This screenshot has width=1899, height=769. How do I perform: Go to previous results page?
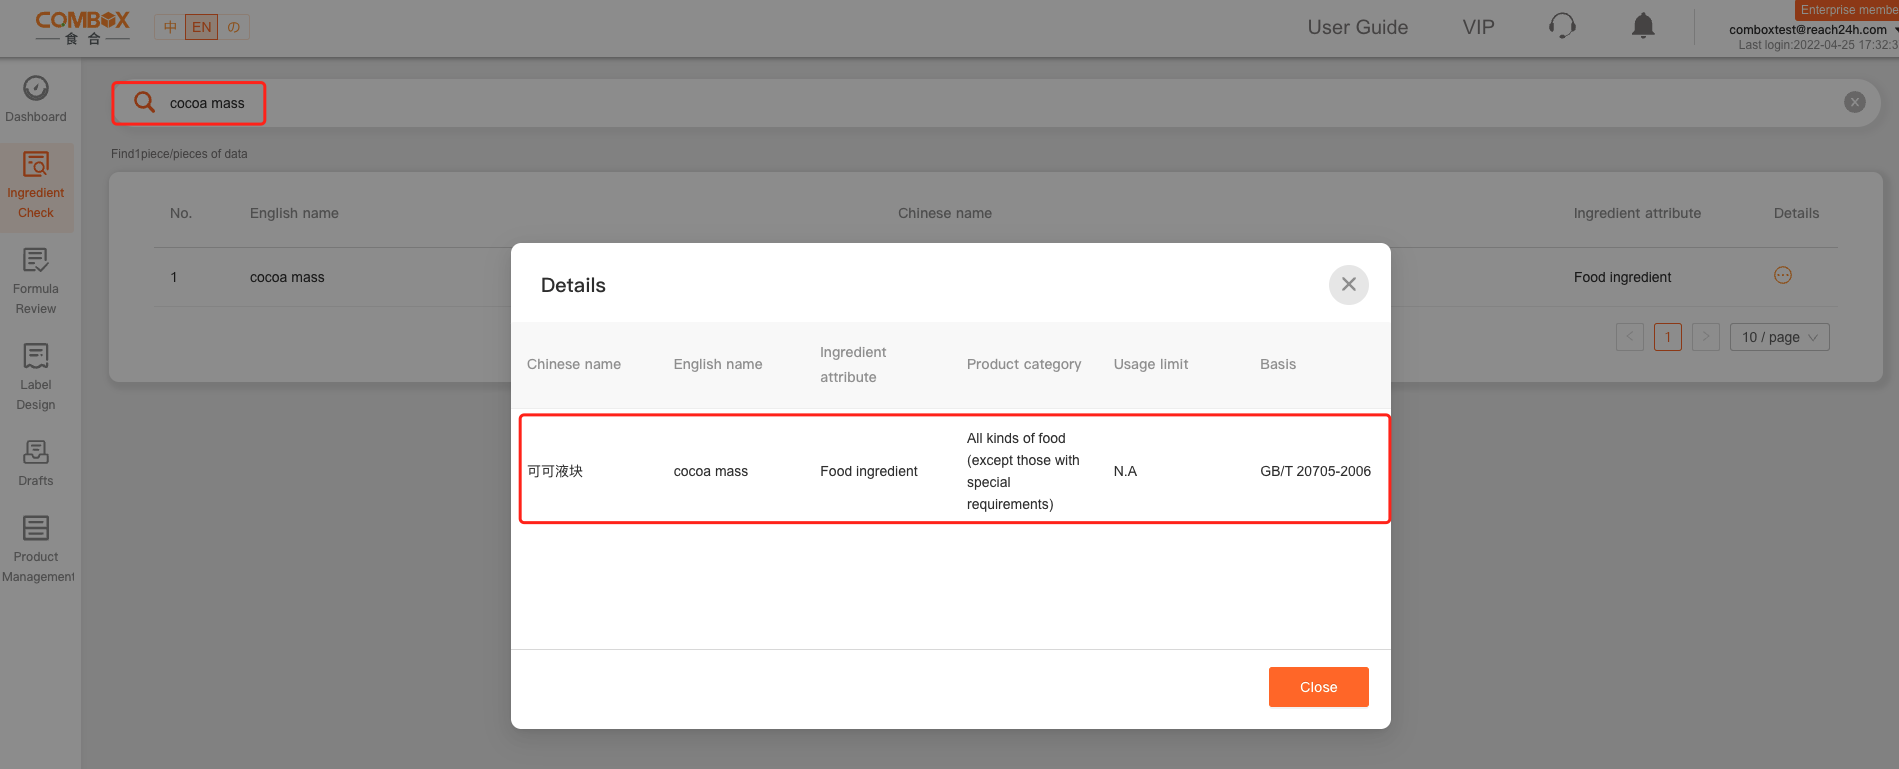click(x=1630, y=337)
